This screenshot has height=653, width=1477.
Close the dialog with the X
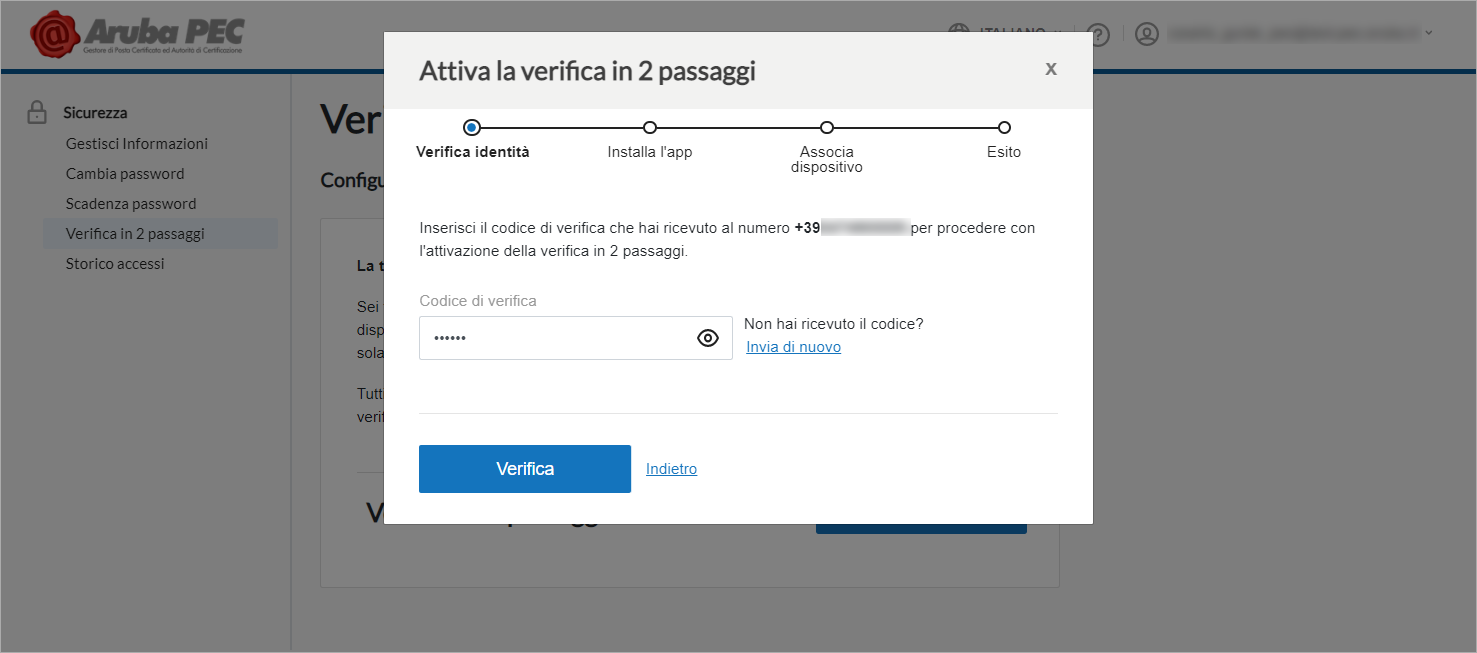[1051, 68]
